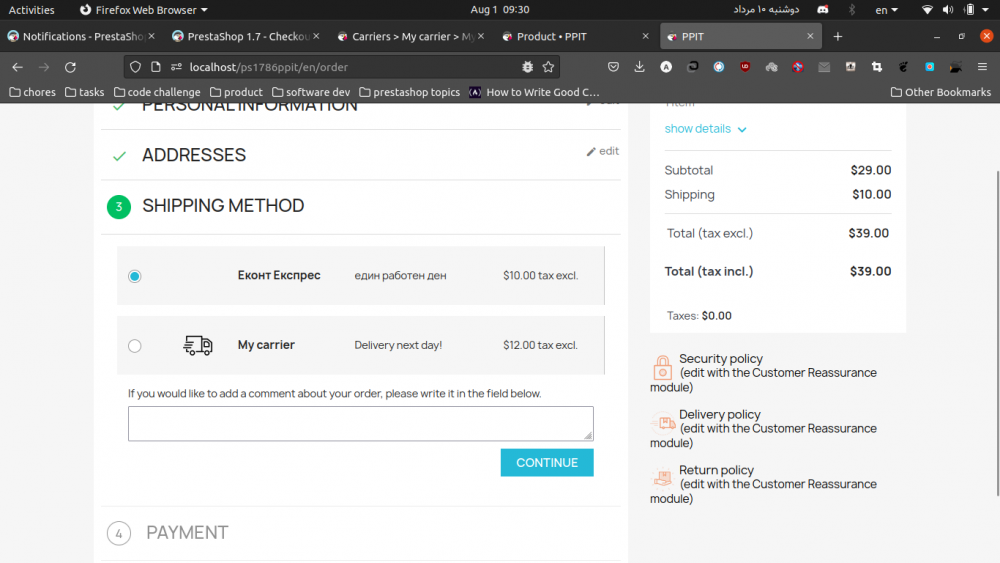1000x563 pixels.
Task: Click the Total (tax incl.) label
Action: click(709, 272)
